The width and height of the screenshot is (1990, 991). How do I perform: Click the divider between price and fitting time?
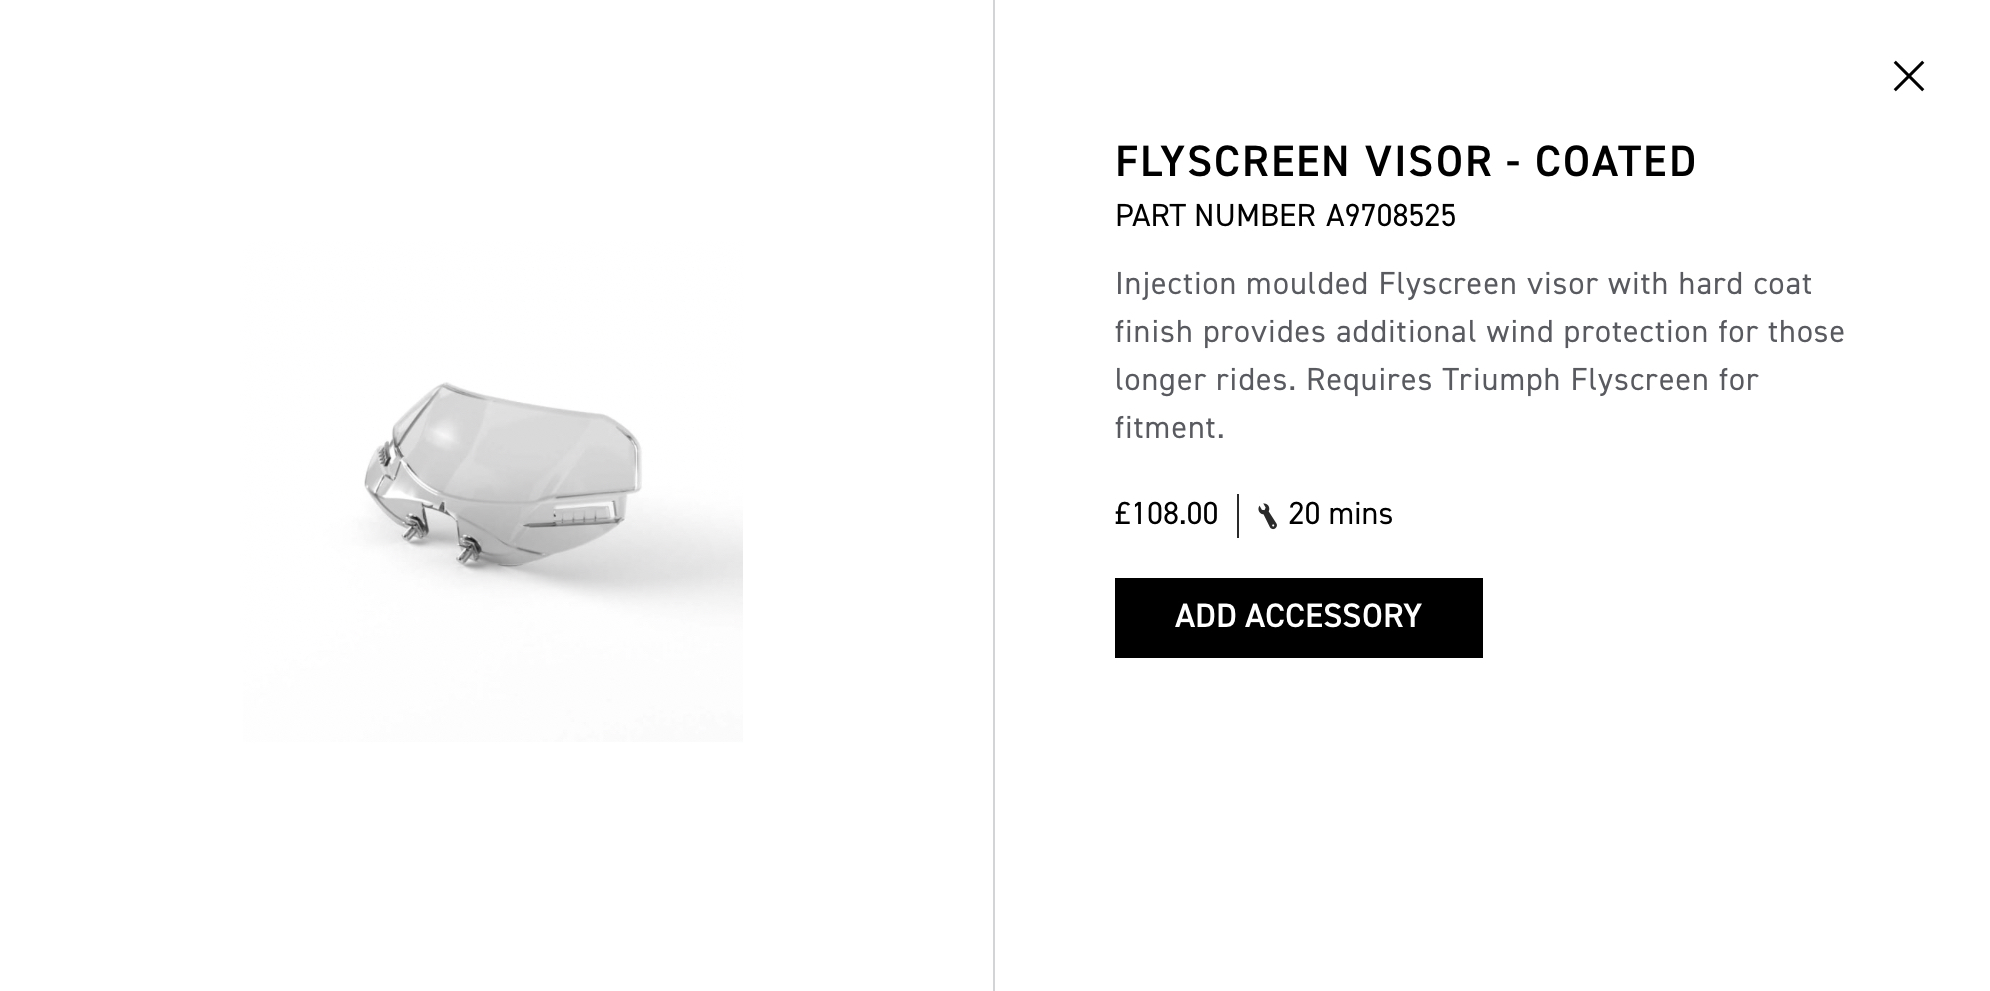1238,516
